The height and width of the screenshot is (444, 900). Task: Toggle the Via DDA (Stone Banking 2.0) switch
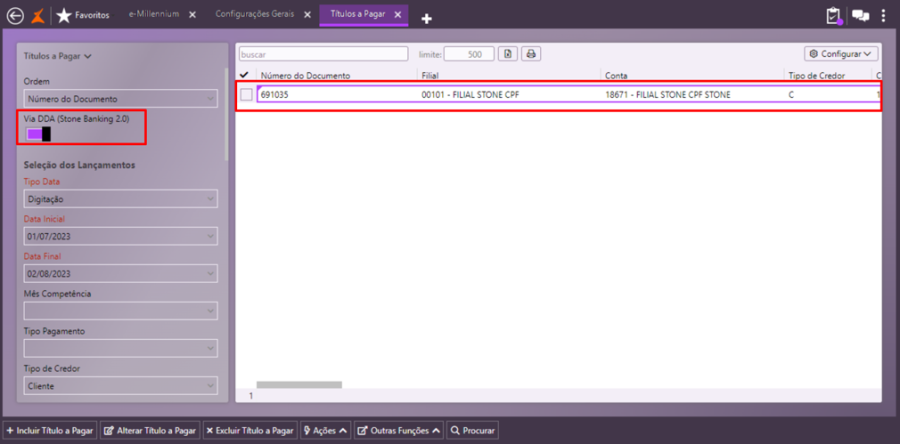pos(38,134)
